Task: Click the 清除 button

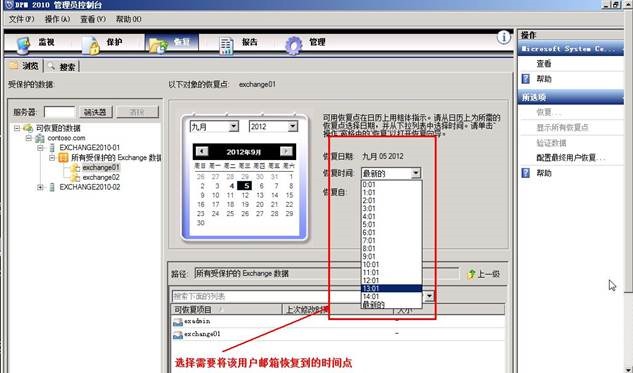Action: tap(137, 112)
